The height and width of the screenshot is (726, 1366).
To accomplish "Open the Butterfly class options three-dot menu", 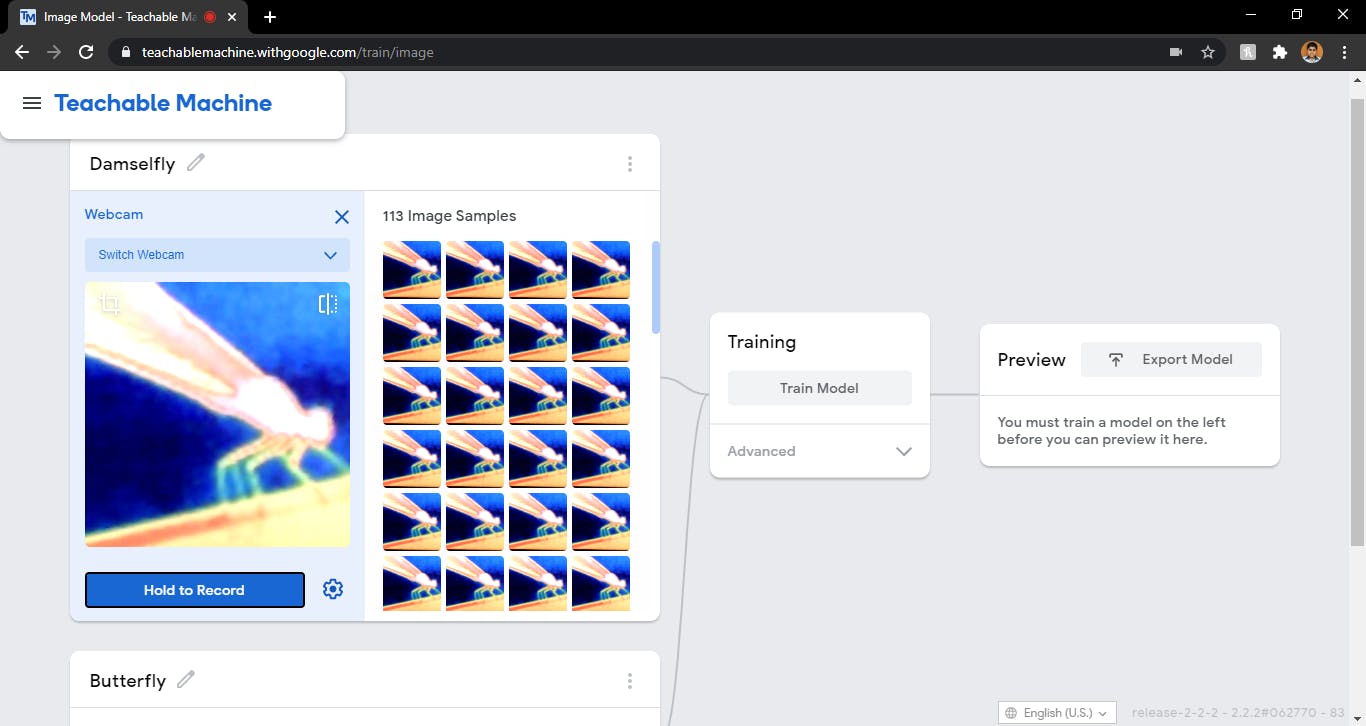I will tap(629, 681).
